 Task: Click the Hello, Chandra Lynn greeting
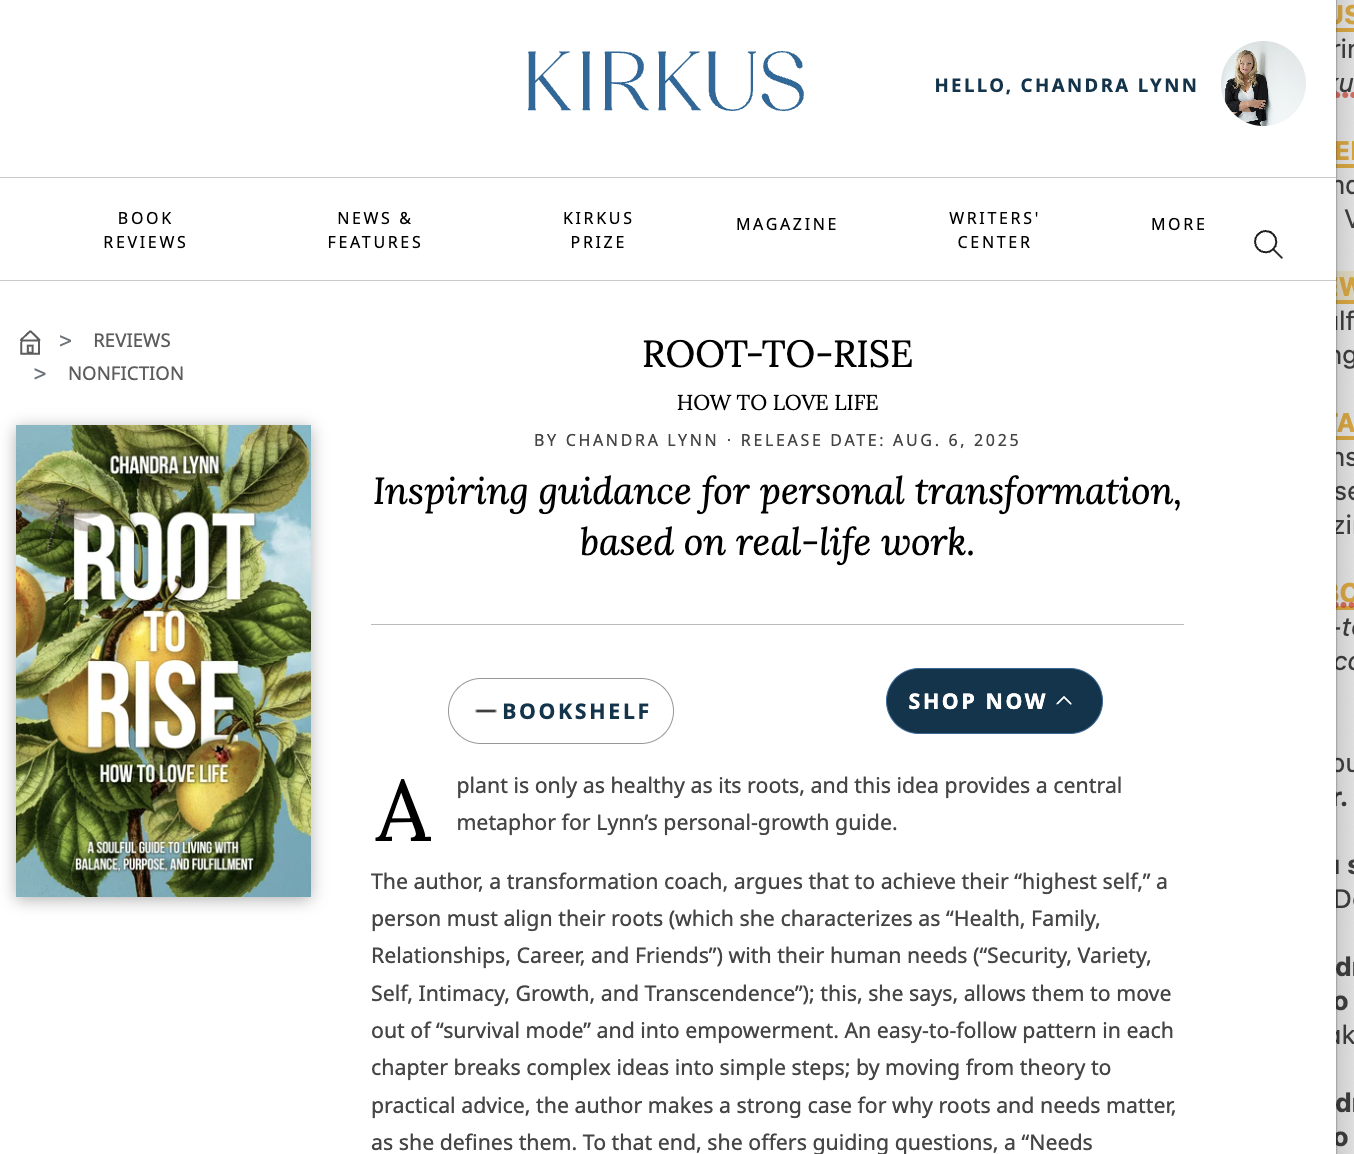coord(1066,86)
